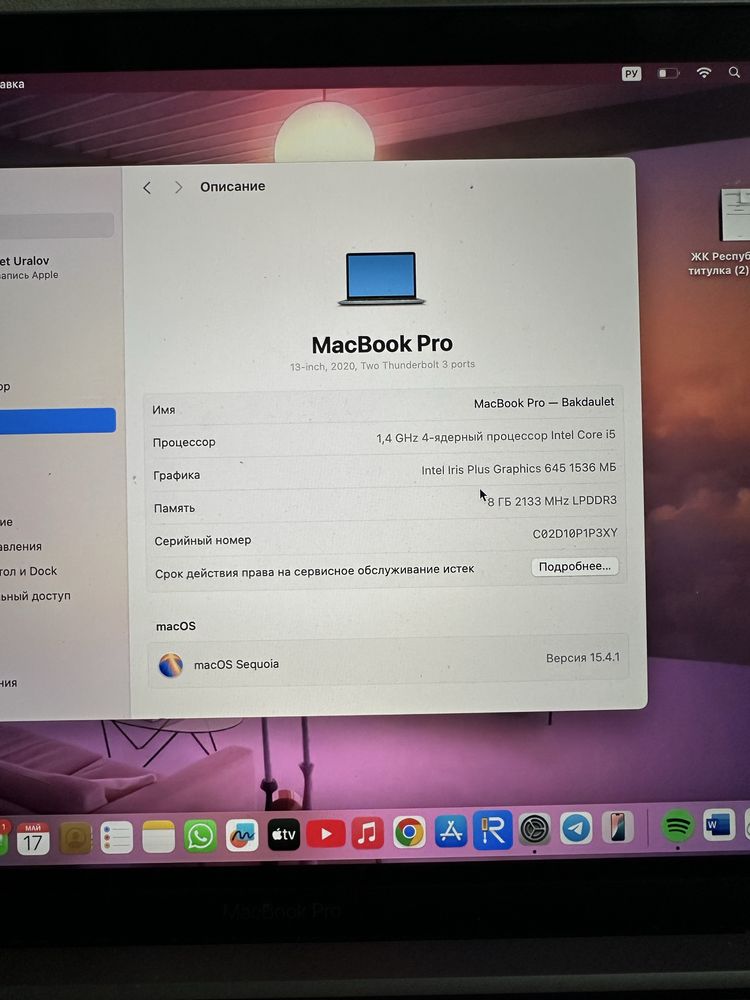Viewport: 750px width, 1000px height.
Task: Open the 'тол и Dock' sidebar item
Action: tap(29, 571)
